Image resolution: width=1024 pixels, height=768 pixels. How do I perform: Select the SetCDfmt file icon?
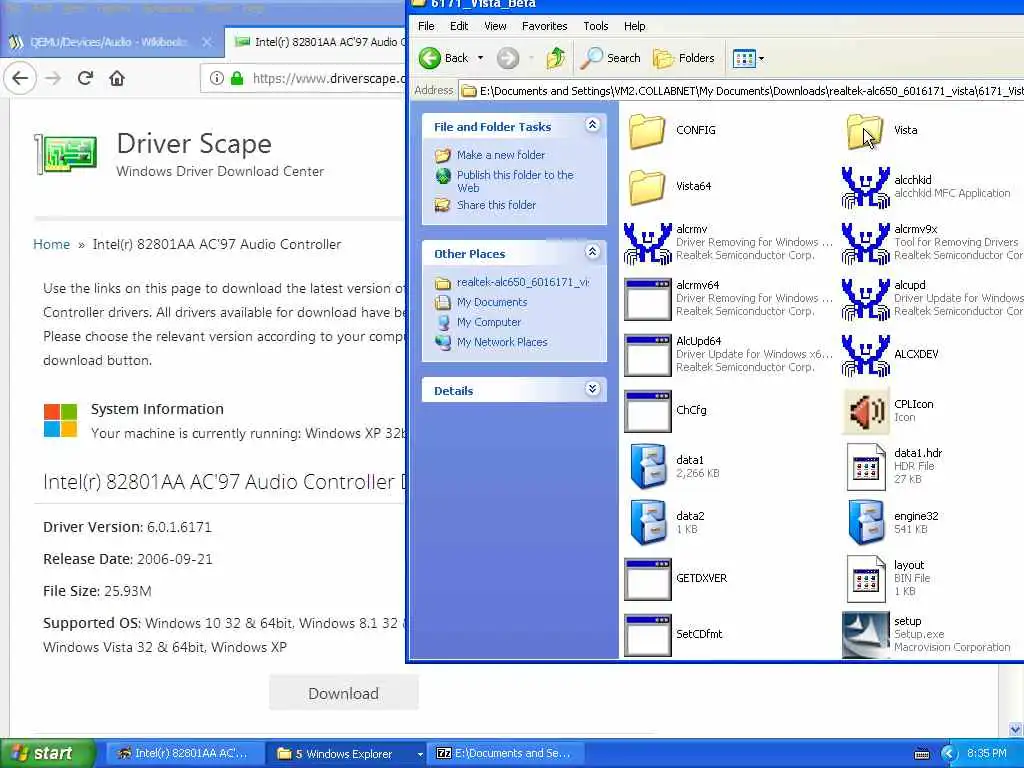(647, 636)
